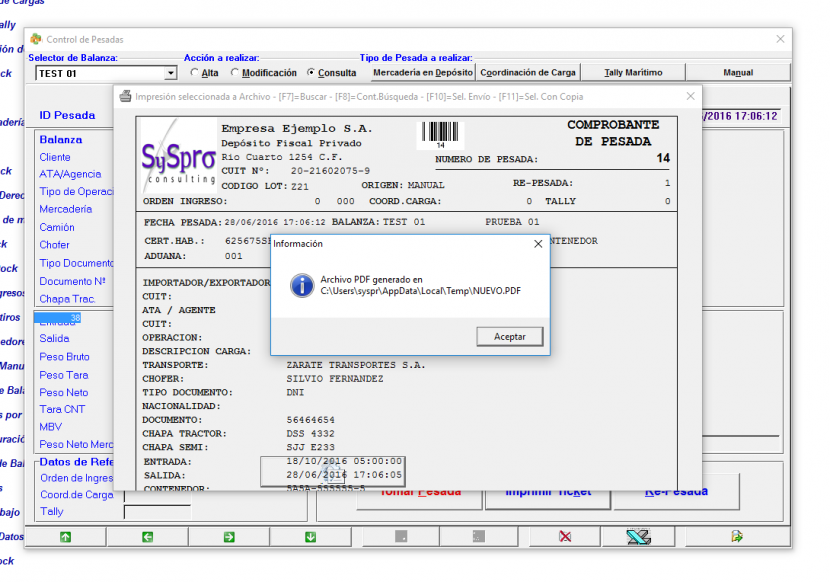Enable the Modificación option

tap(232, 72)
